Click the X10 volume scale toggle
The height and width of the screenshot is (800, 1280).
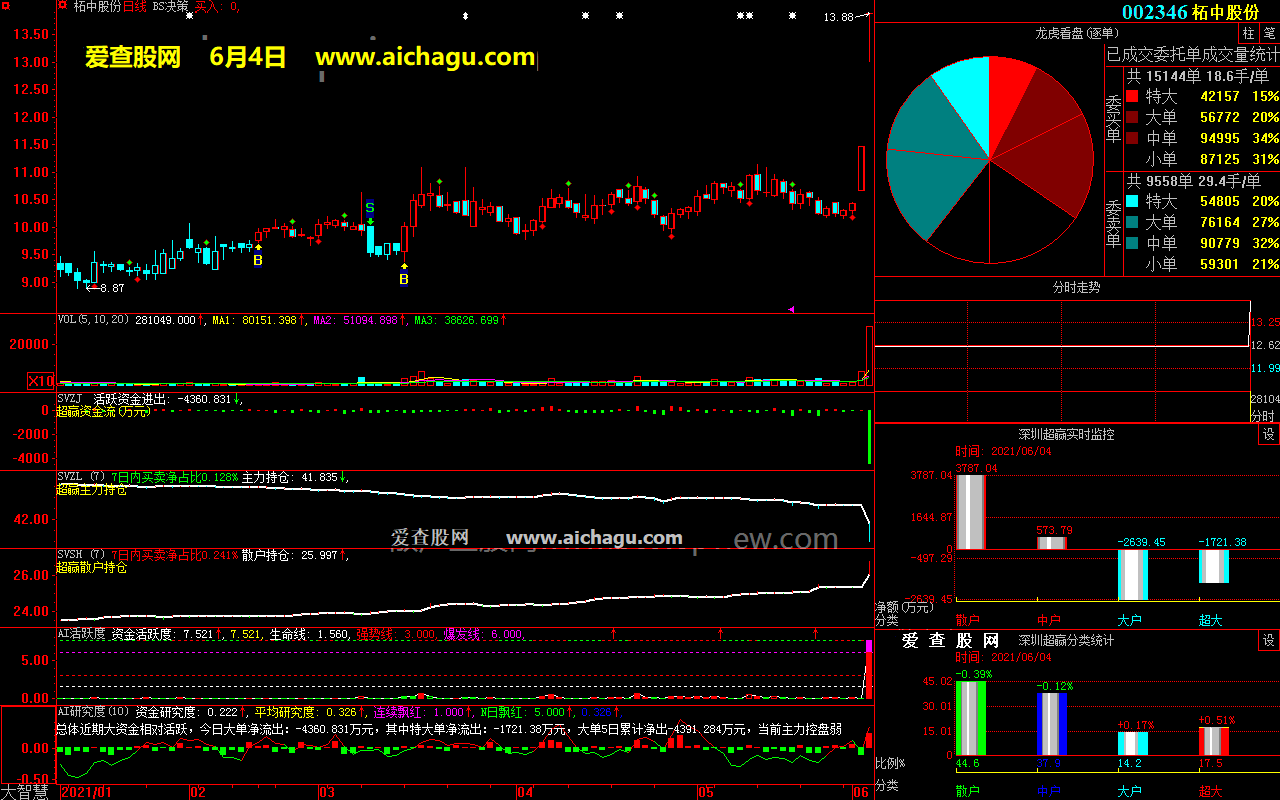pos(41,381)
